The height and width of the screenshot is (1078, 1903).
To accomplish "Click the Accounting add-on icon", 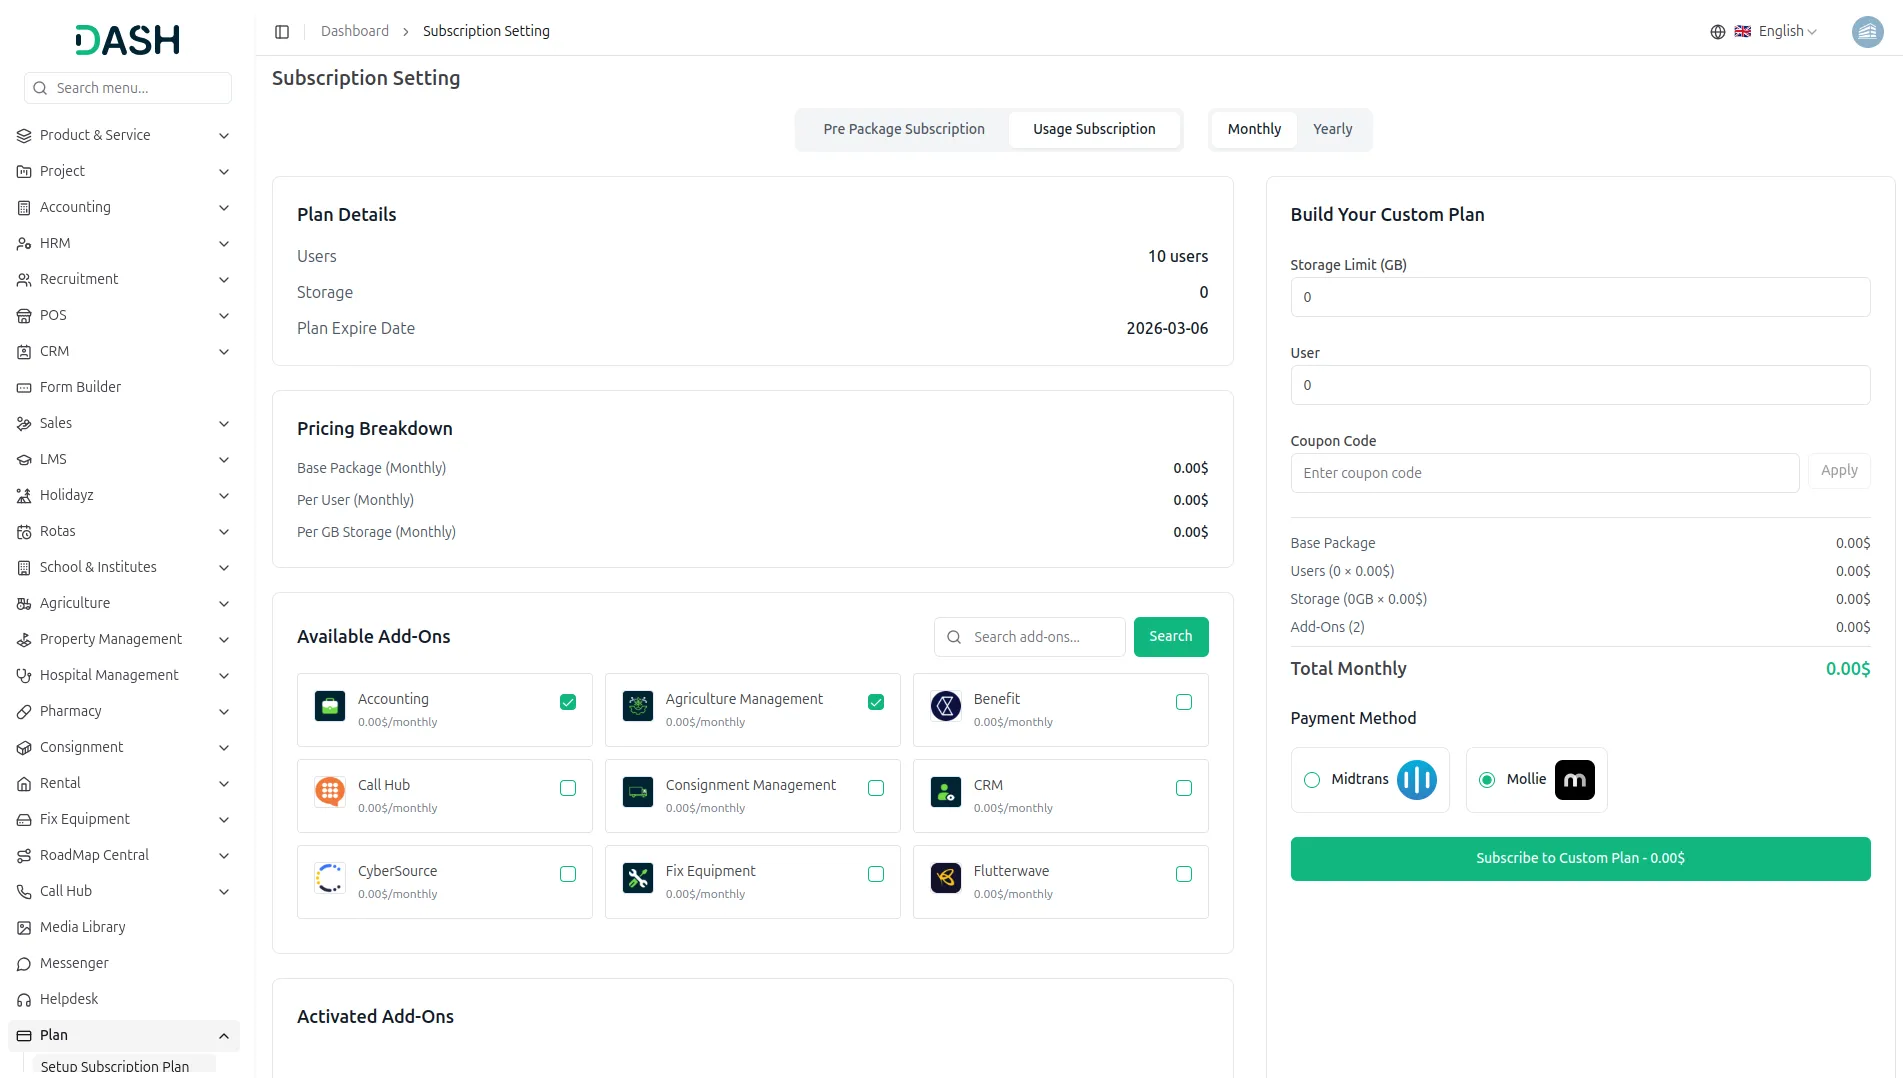I will tap(330, 706).
